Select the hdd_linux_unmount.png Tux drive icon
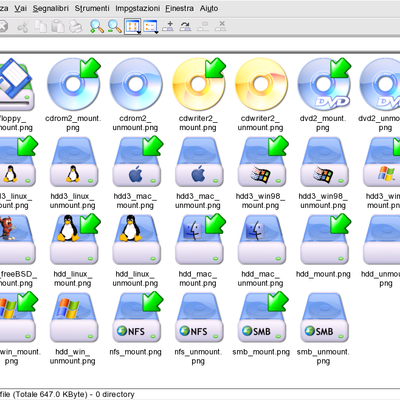400x400 pixels. pyautogui.click(x=136, y=240)
